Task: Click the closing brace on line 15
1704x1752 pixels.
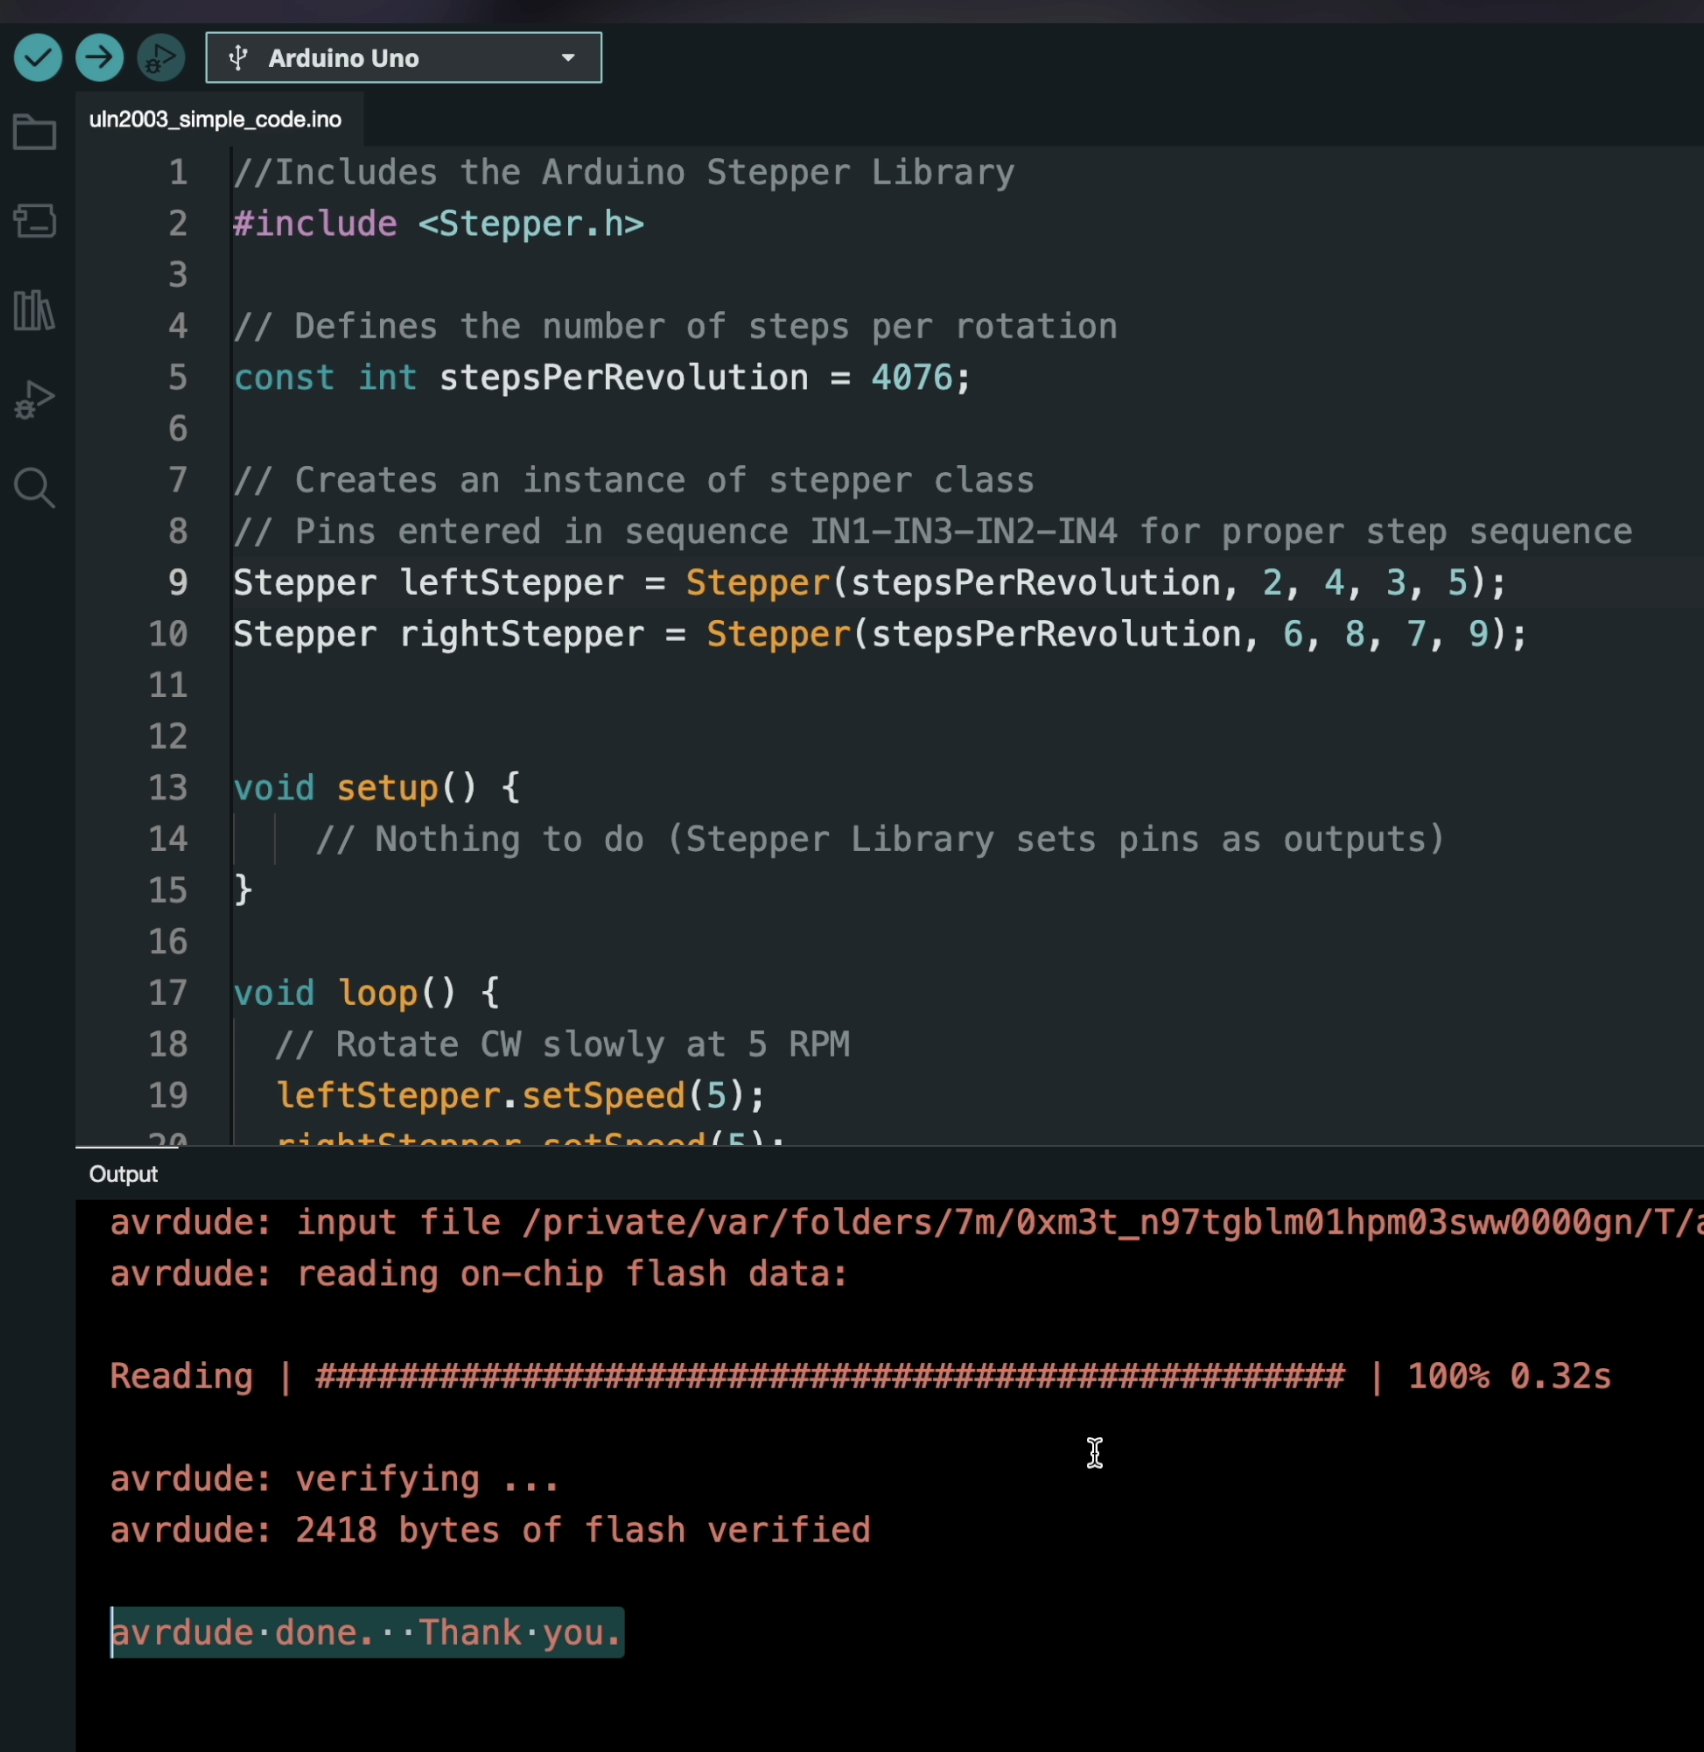Action: (243, 890)
